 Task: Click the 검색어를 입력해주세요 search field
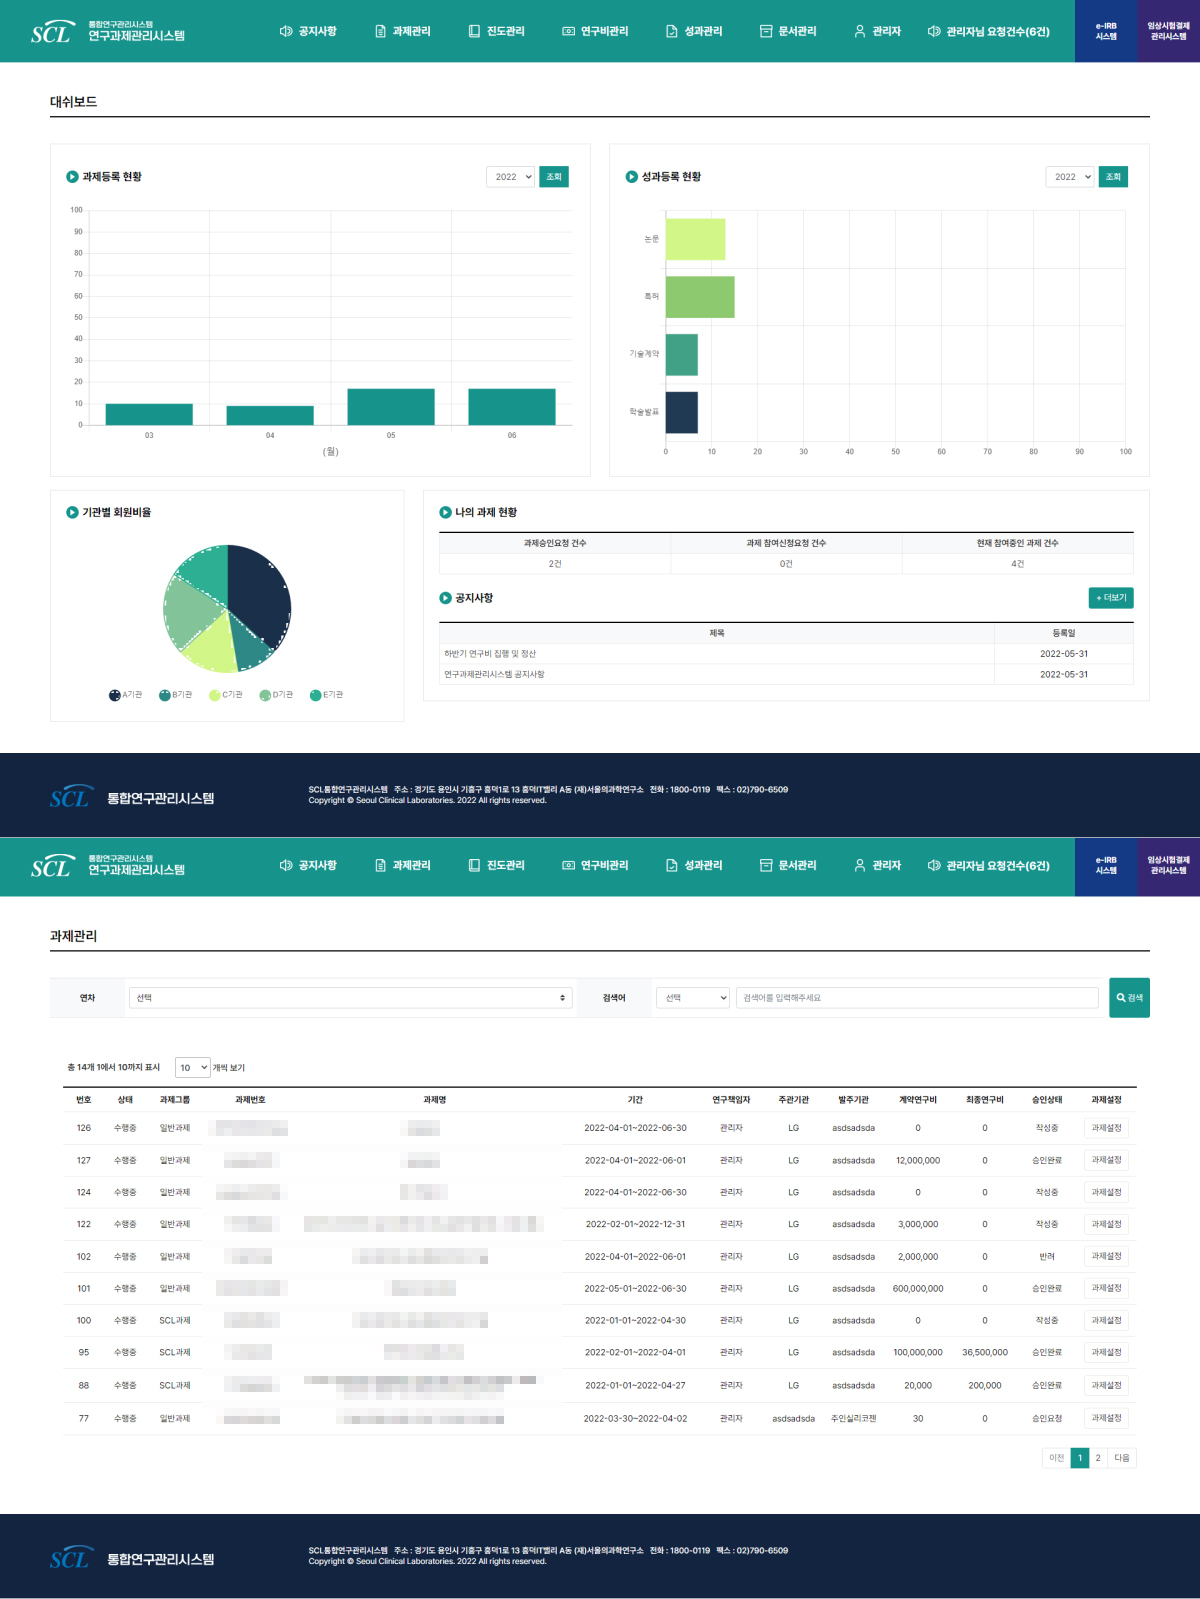coord(917,997)
